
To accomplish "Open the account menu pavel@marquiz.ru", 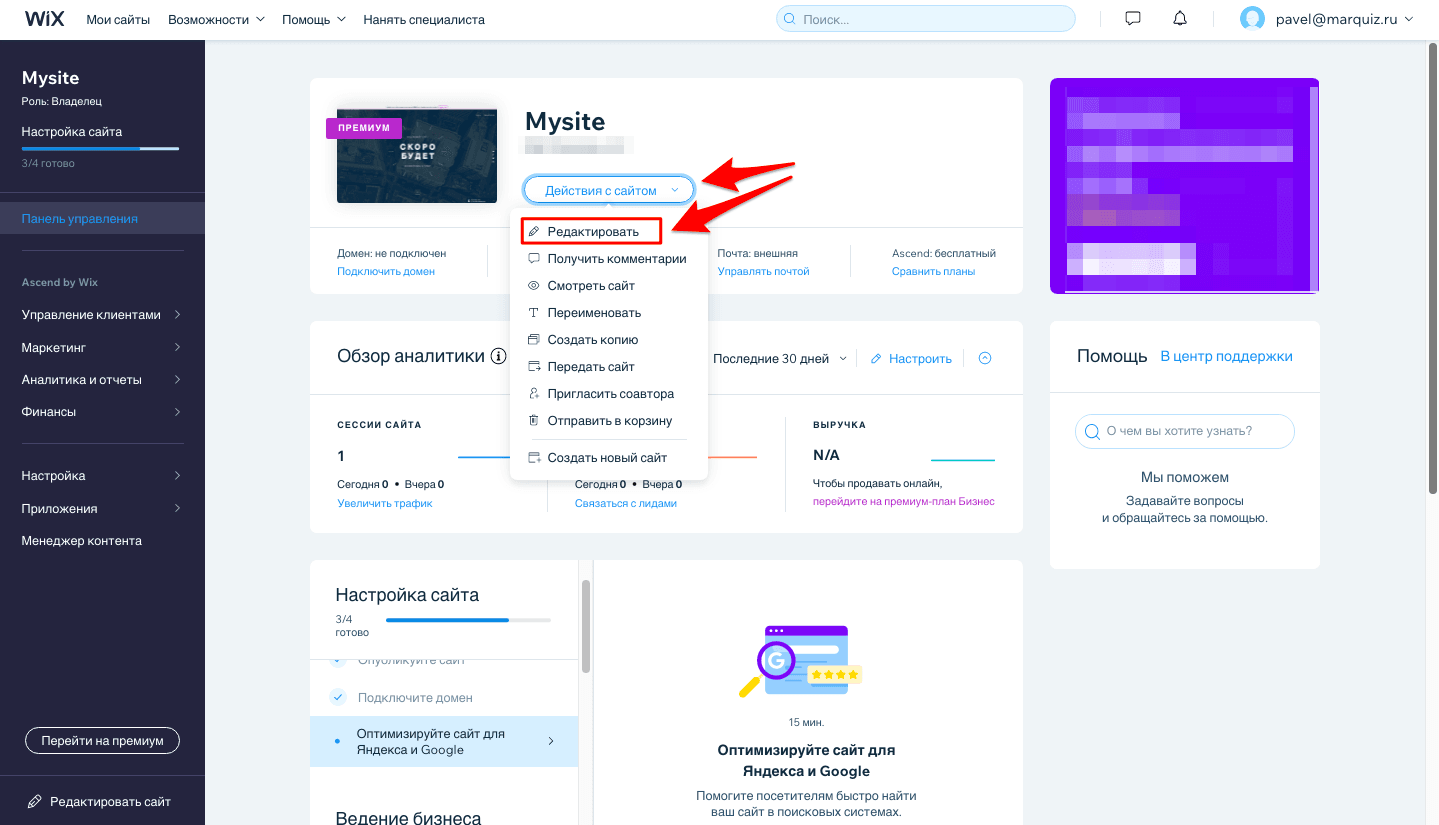I will point(1344,19).
